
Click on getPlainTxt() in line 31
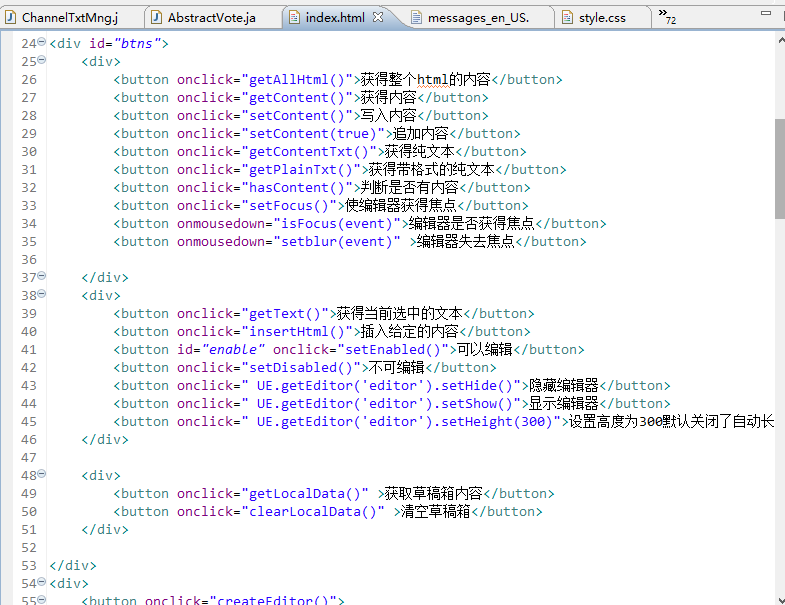point(301,170)
